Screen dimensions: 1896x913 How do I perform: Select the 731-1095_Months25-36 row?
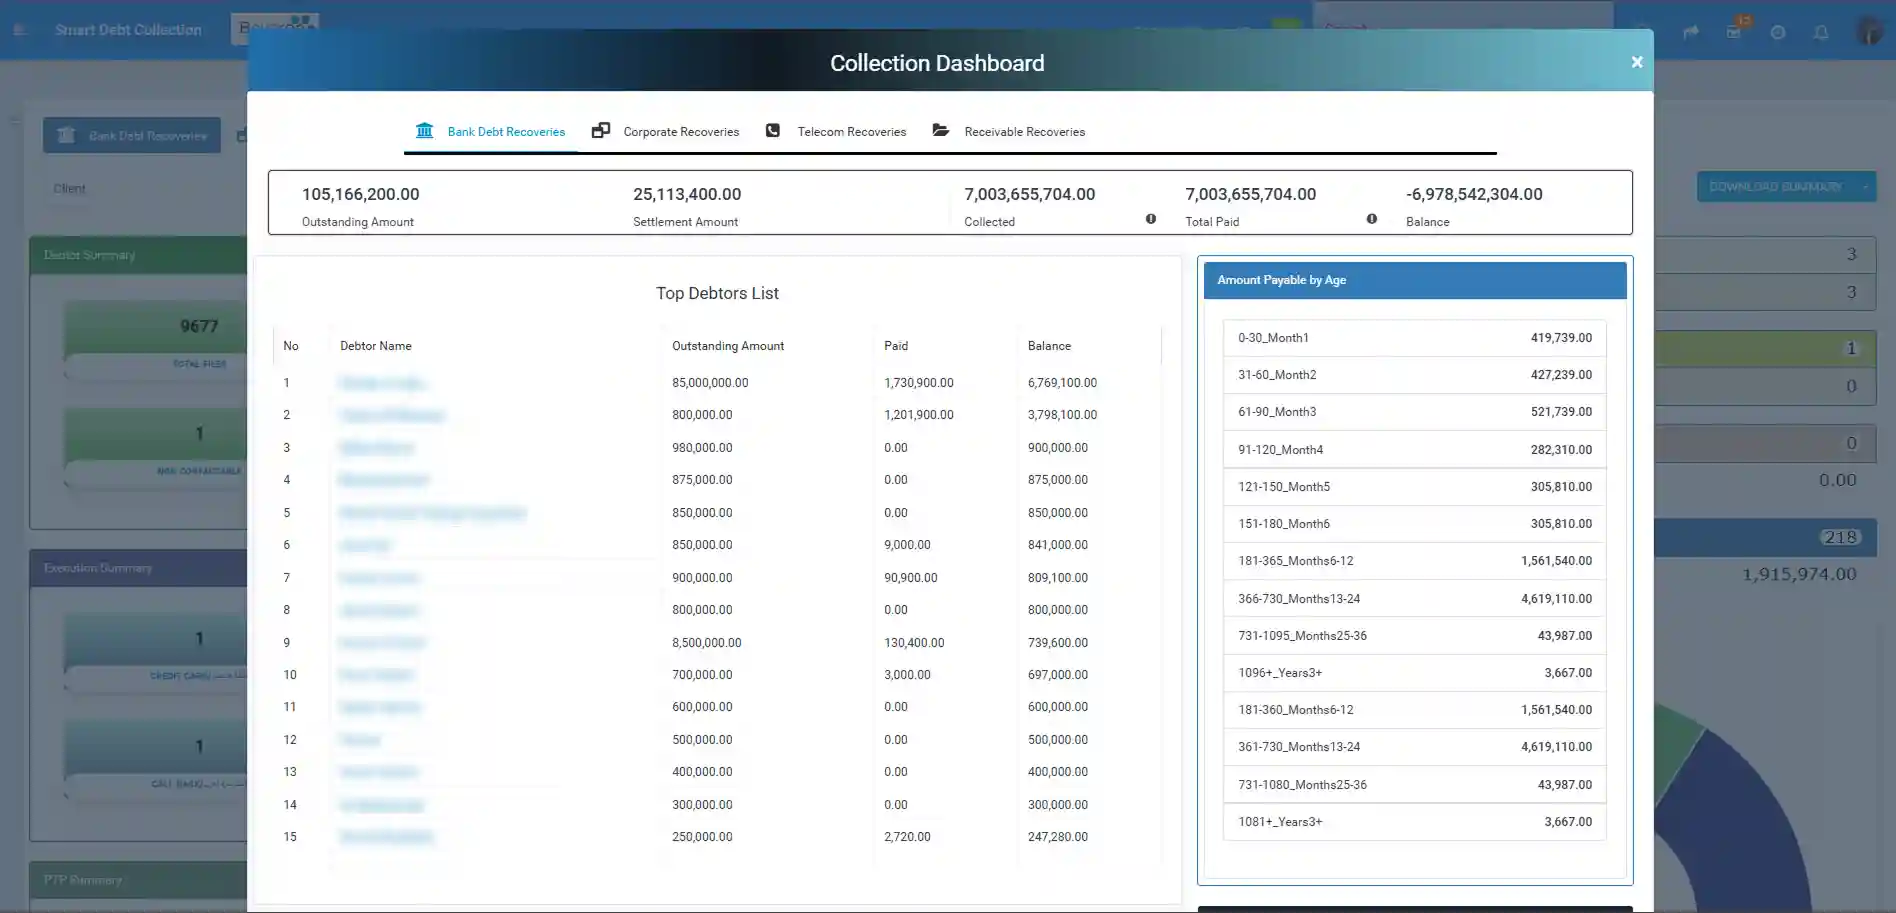point(1415,636)
